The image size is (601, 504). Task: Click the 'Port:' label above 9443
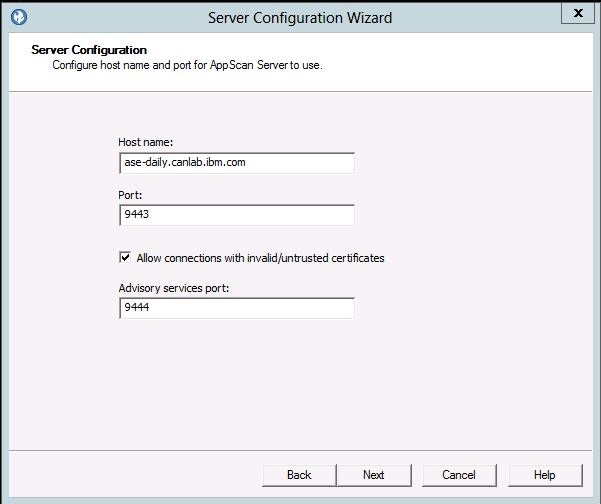click(130, 195)
